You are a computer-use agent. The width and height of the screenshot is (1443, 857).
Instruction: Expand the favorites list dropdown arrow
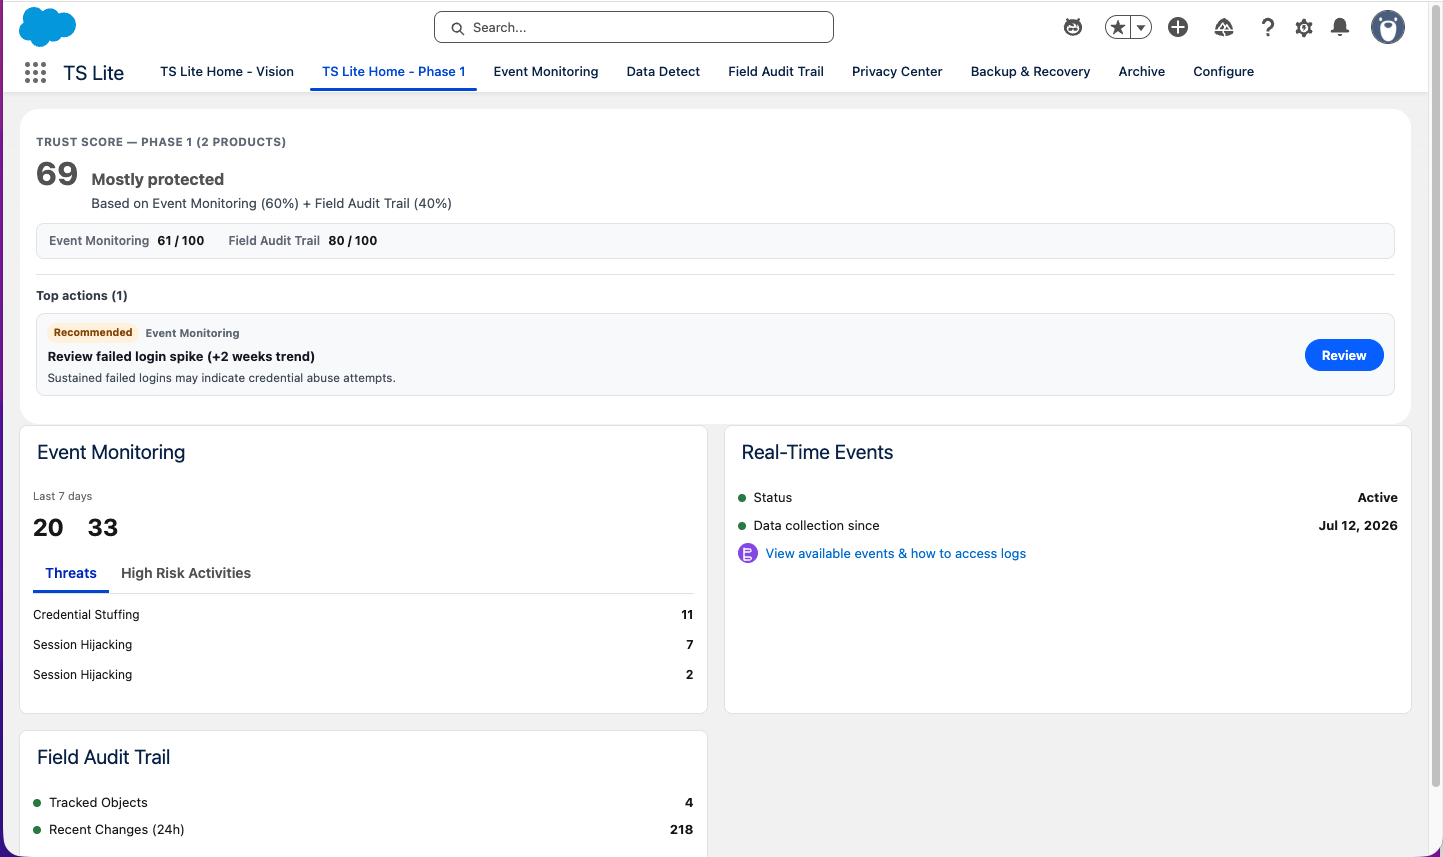pos(1141,28)
